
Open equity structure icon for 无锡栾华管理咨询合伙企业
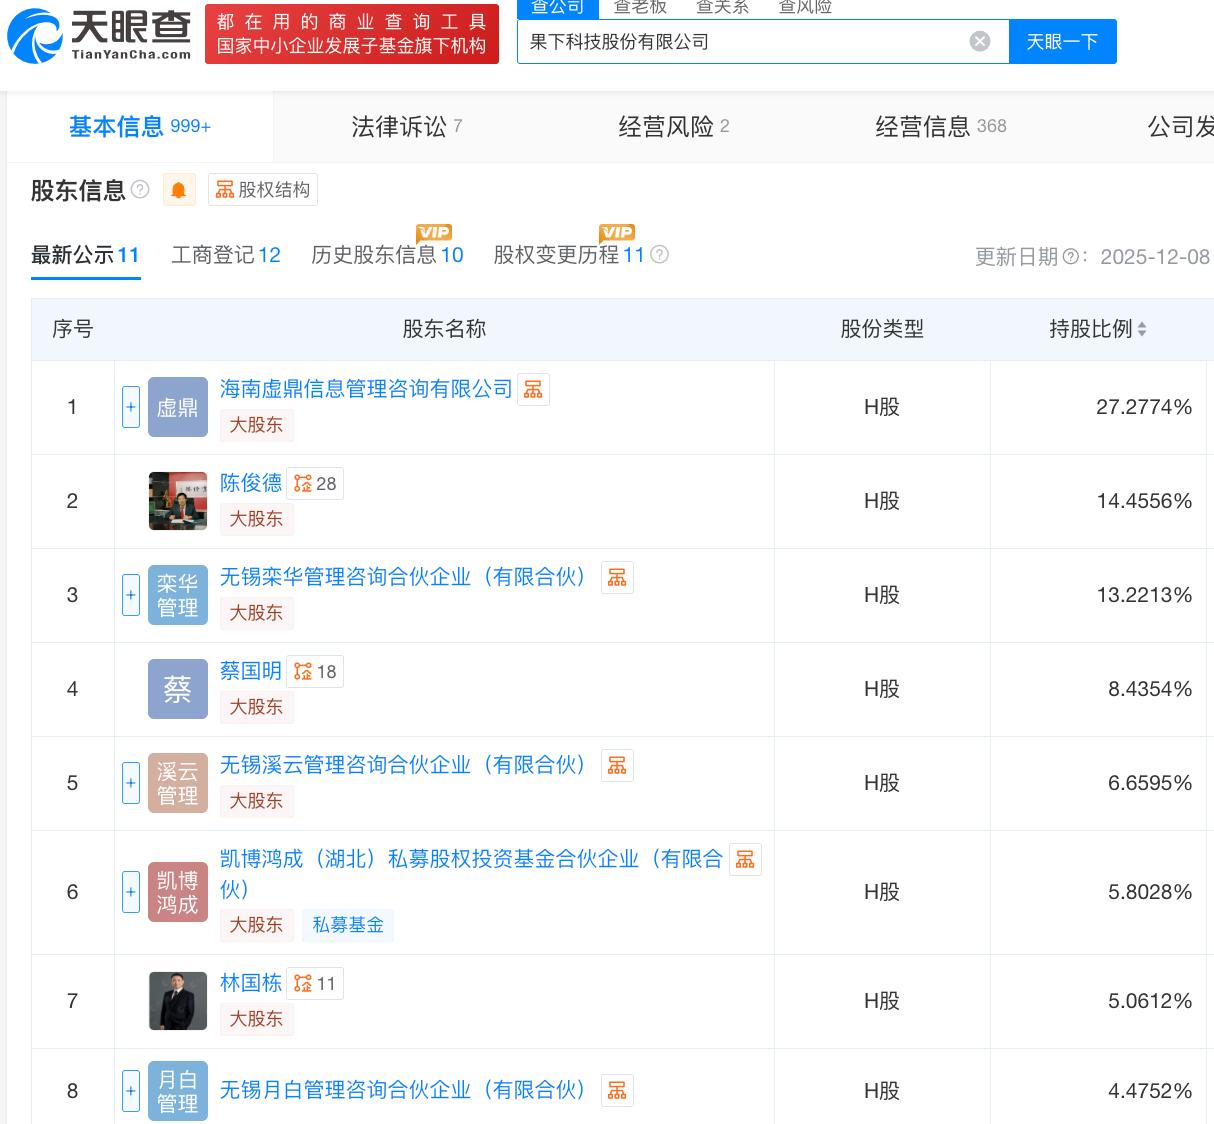coord(617,578)
